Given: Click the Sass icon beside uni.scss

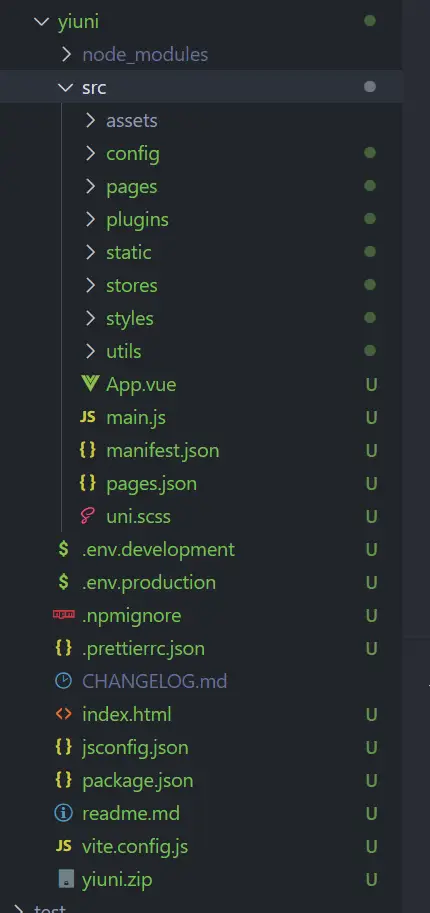Looking at the screenshot, I should [x=87, y=516].
